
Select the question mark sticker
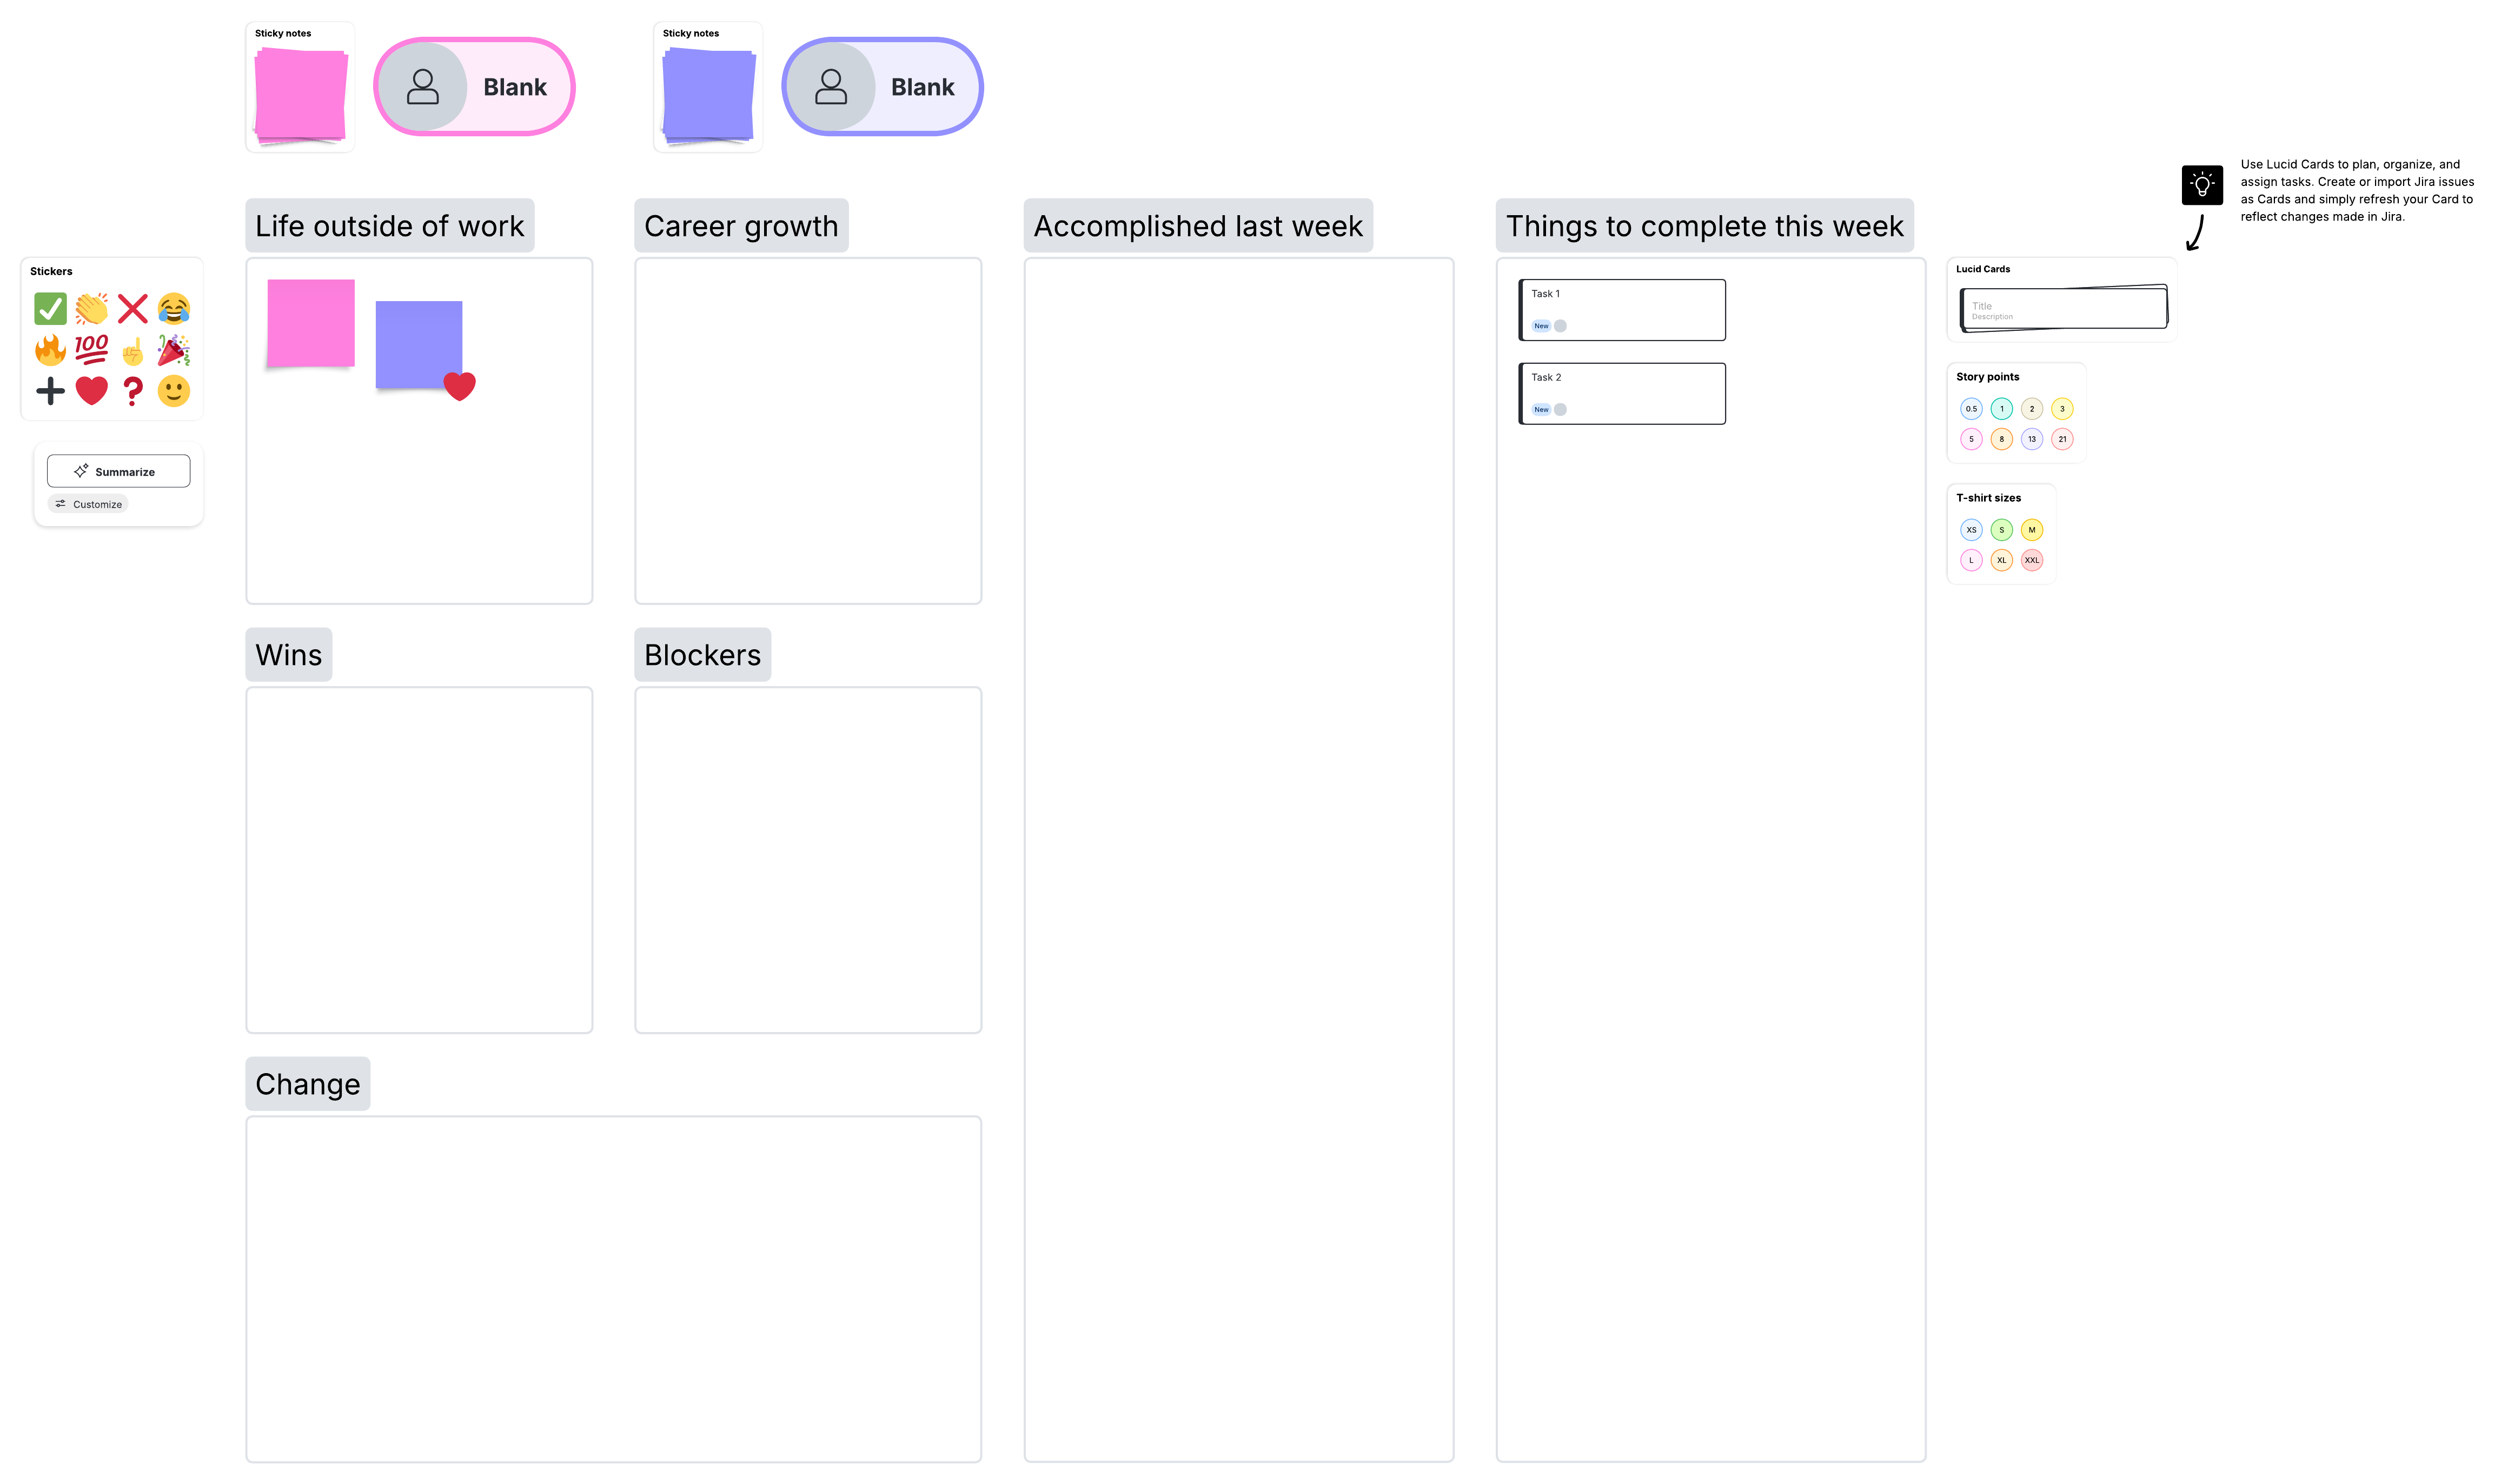[133, 391]
